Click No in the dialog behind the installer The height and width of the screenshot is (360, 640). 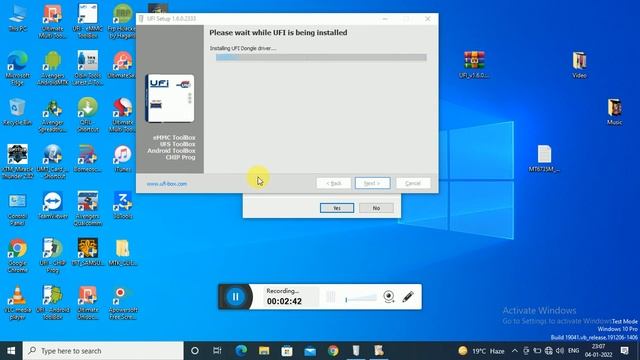point(376,208)
